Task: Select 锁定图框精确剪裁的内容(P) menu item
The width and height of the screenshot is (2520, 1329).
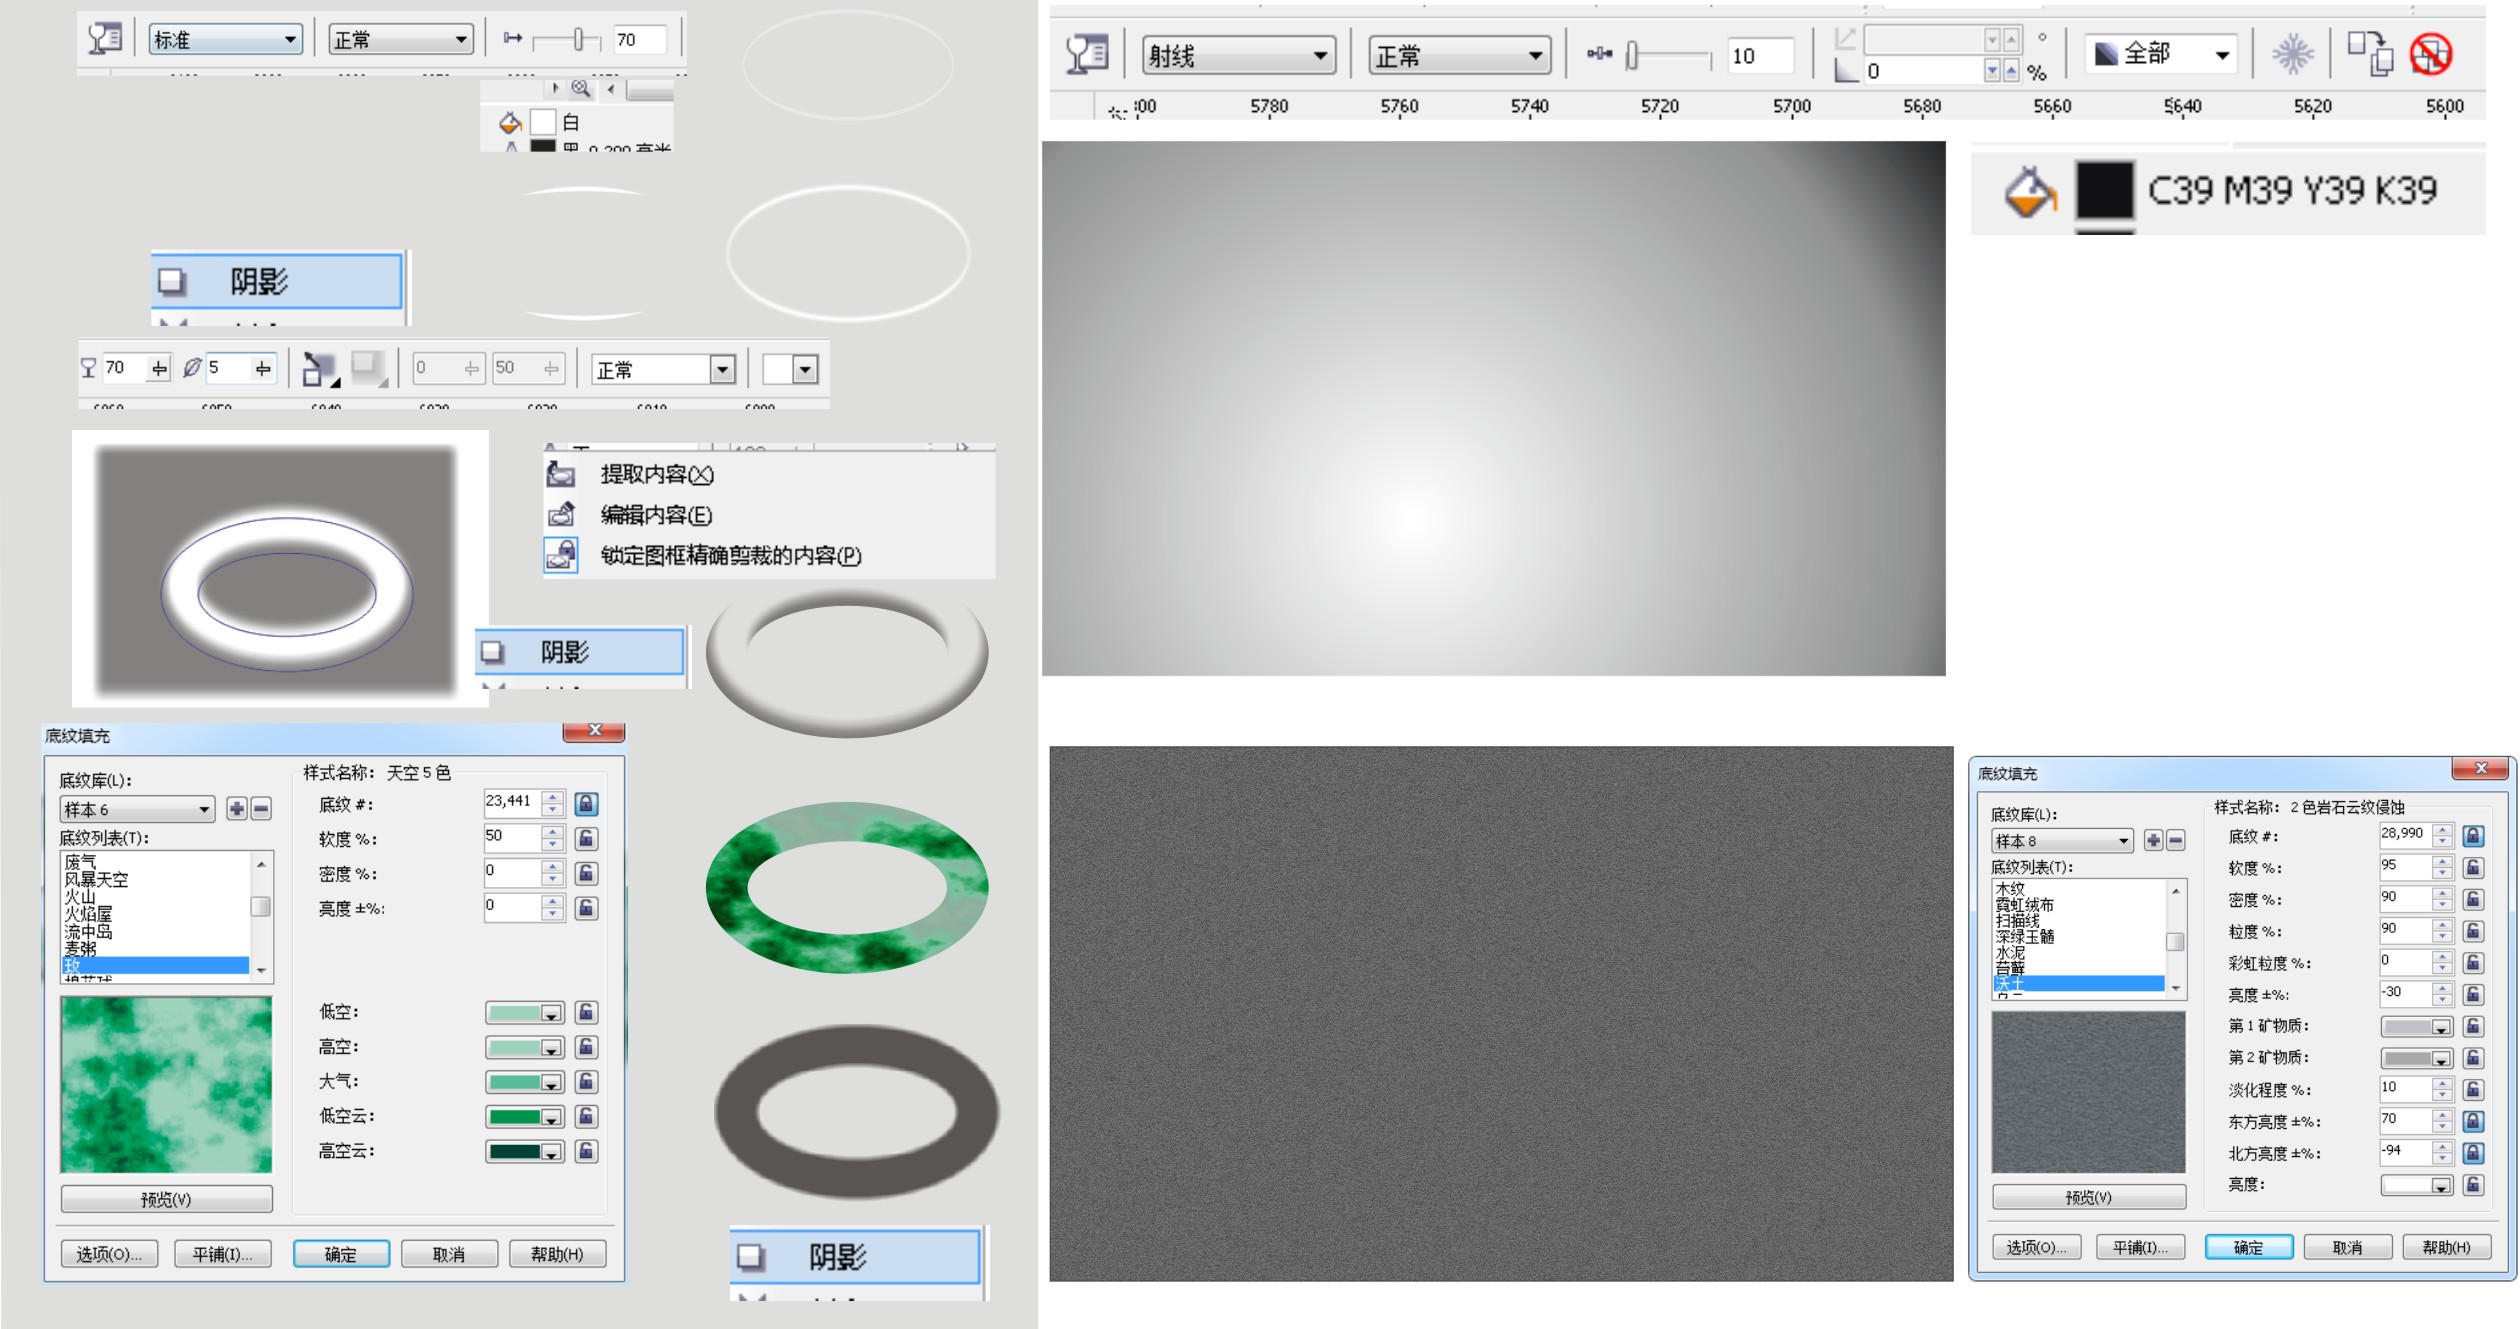Action: (x=730, y=555)
